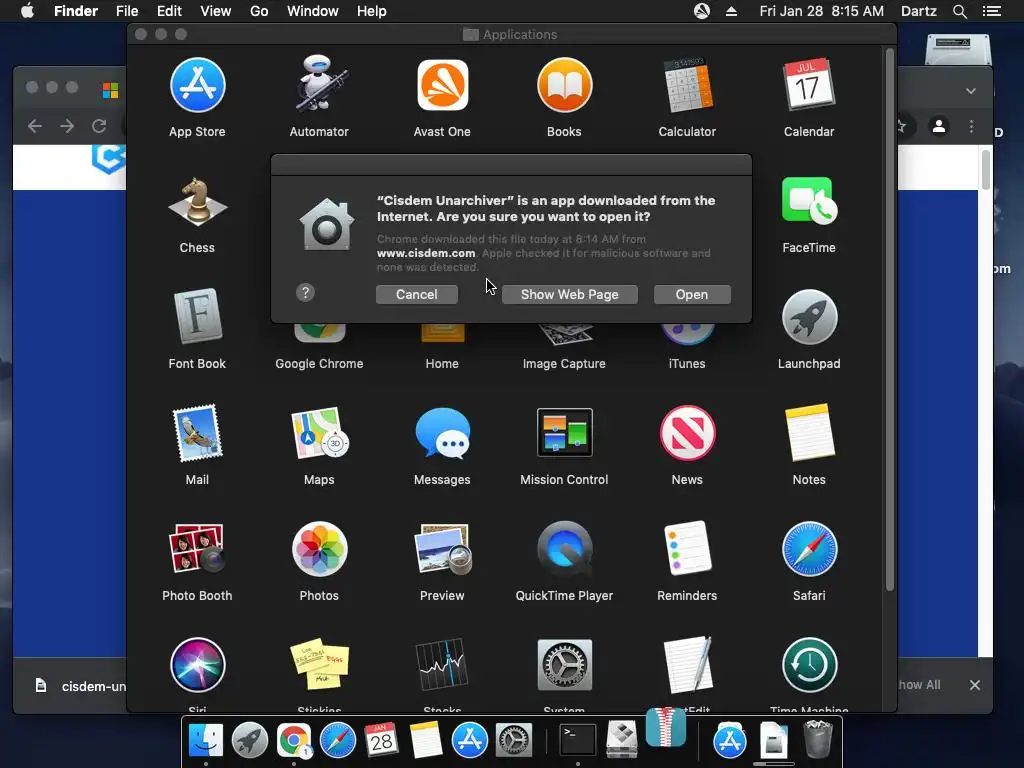Click the Show Web Page button
Image resolution: width=1024 pixels, height=768 pixels.
pyautogui.click(x=569, y=295)
